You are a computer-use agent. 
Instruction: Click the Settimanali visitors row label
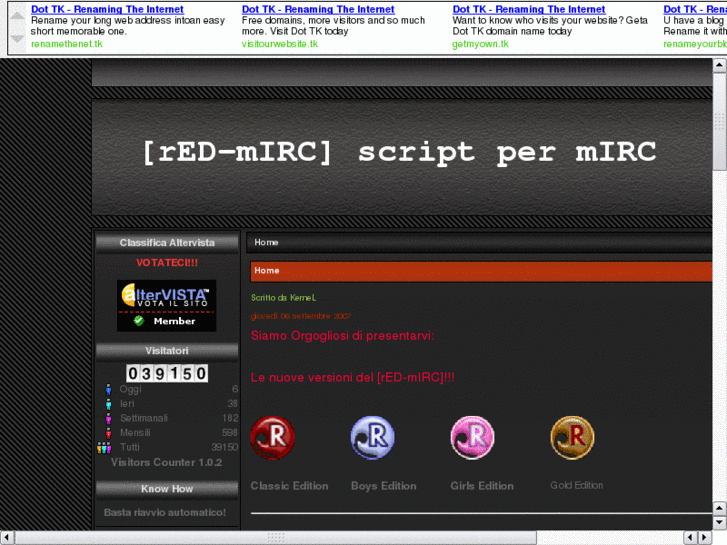point(144,418)
